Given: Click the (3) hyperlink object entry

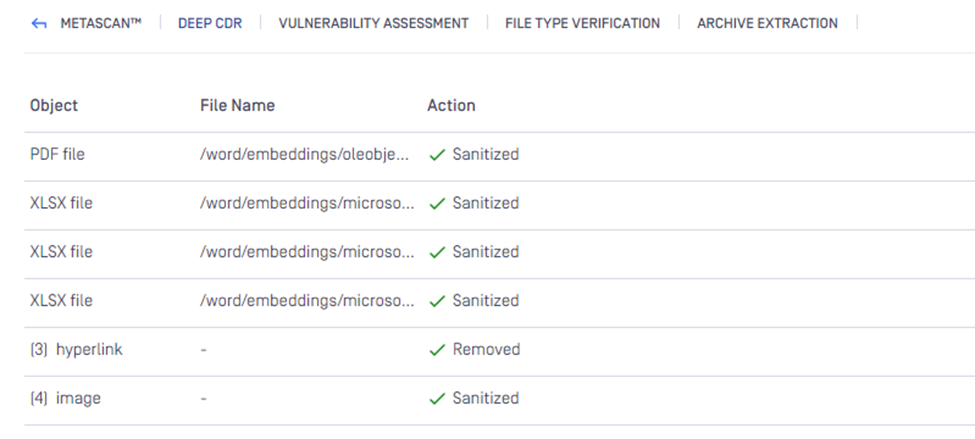Looking at the screenshot, I should (x=76, y=349).
